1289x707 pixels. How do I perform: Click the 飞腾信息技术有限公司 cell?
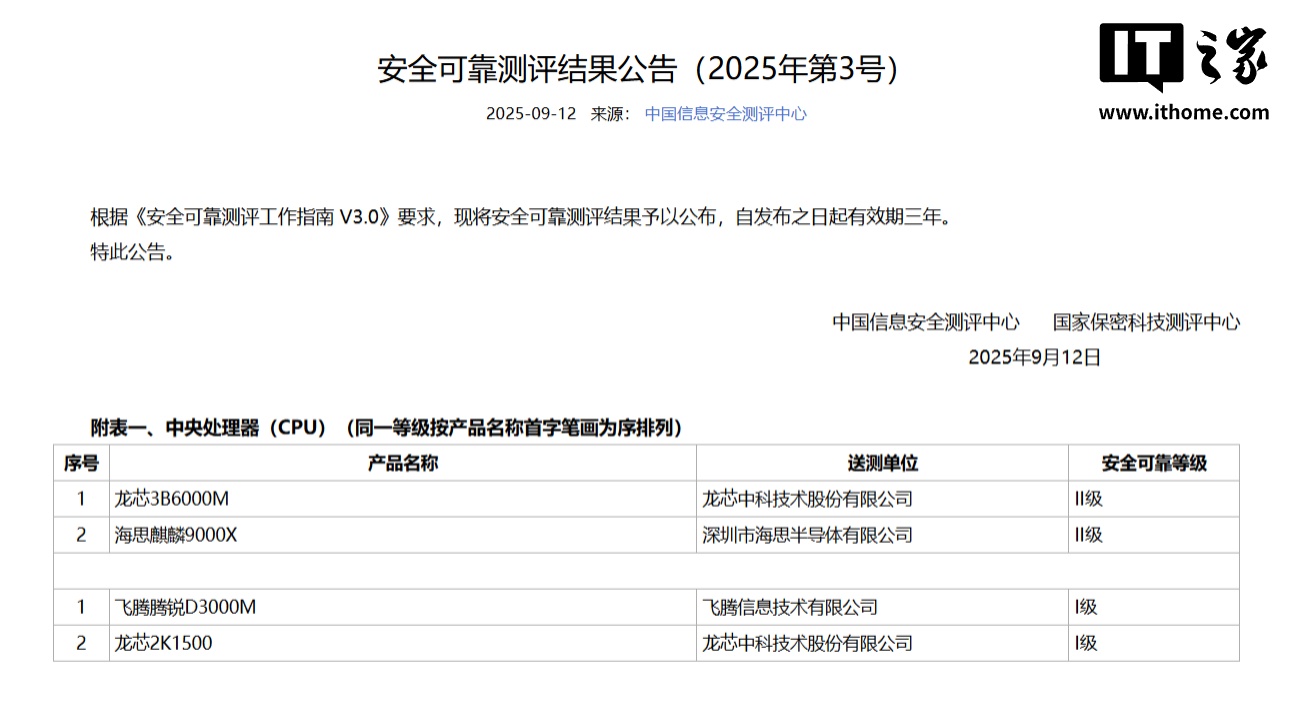[x=790, y=607]
